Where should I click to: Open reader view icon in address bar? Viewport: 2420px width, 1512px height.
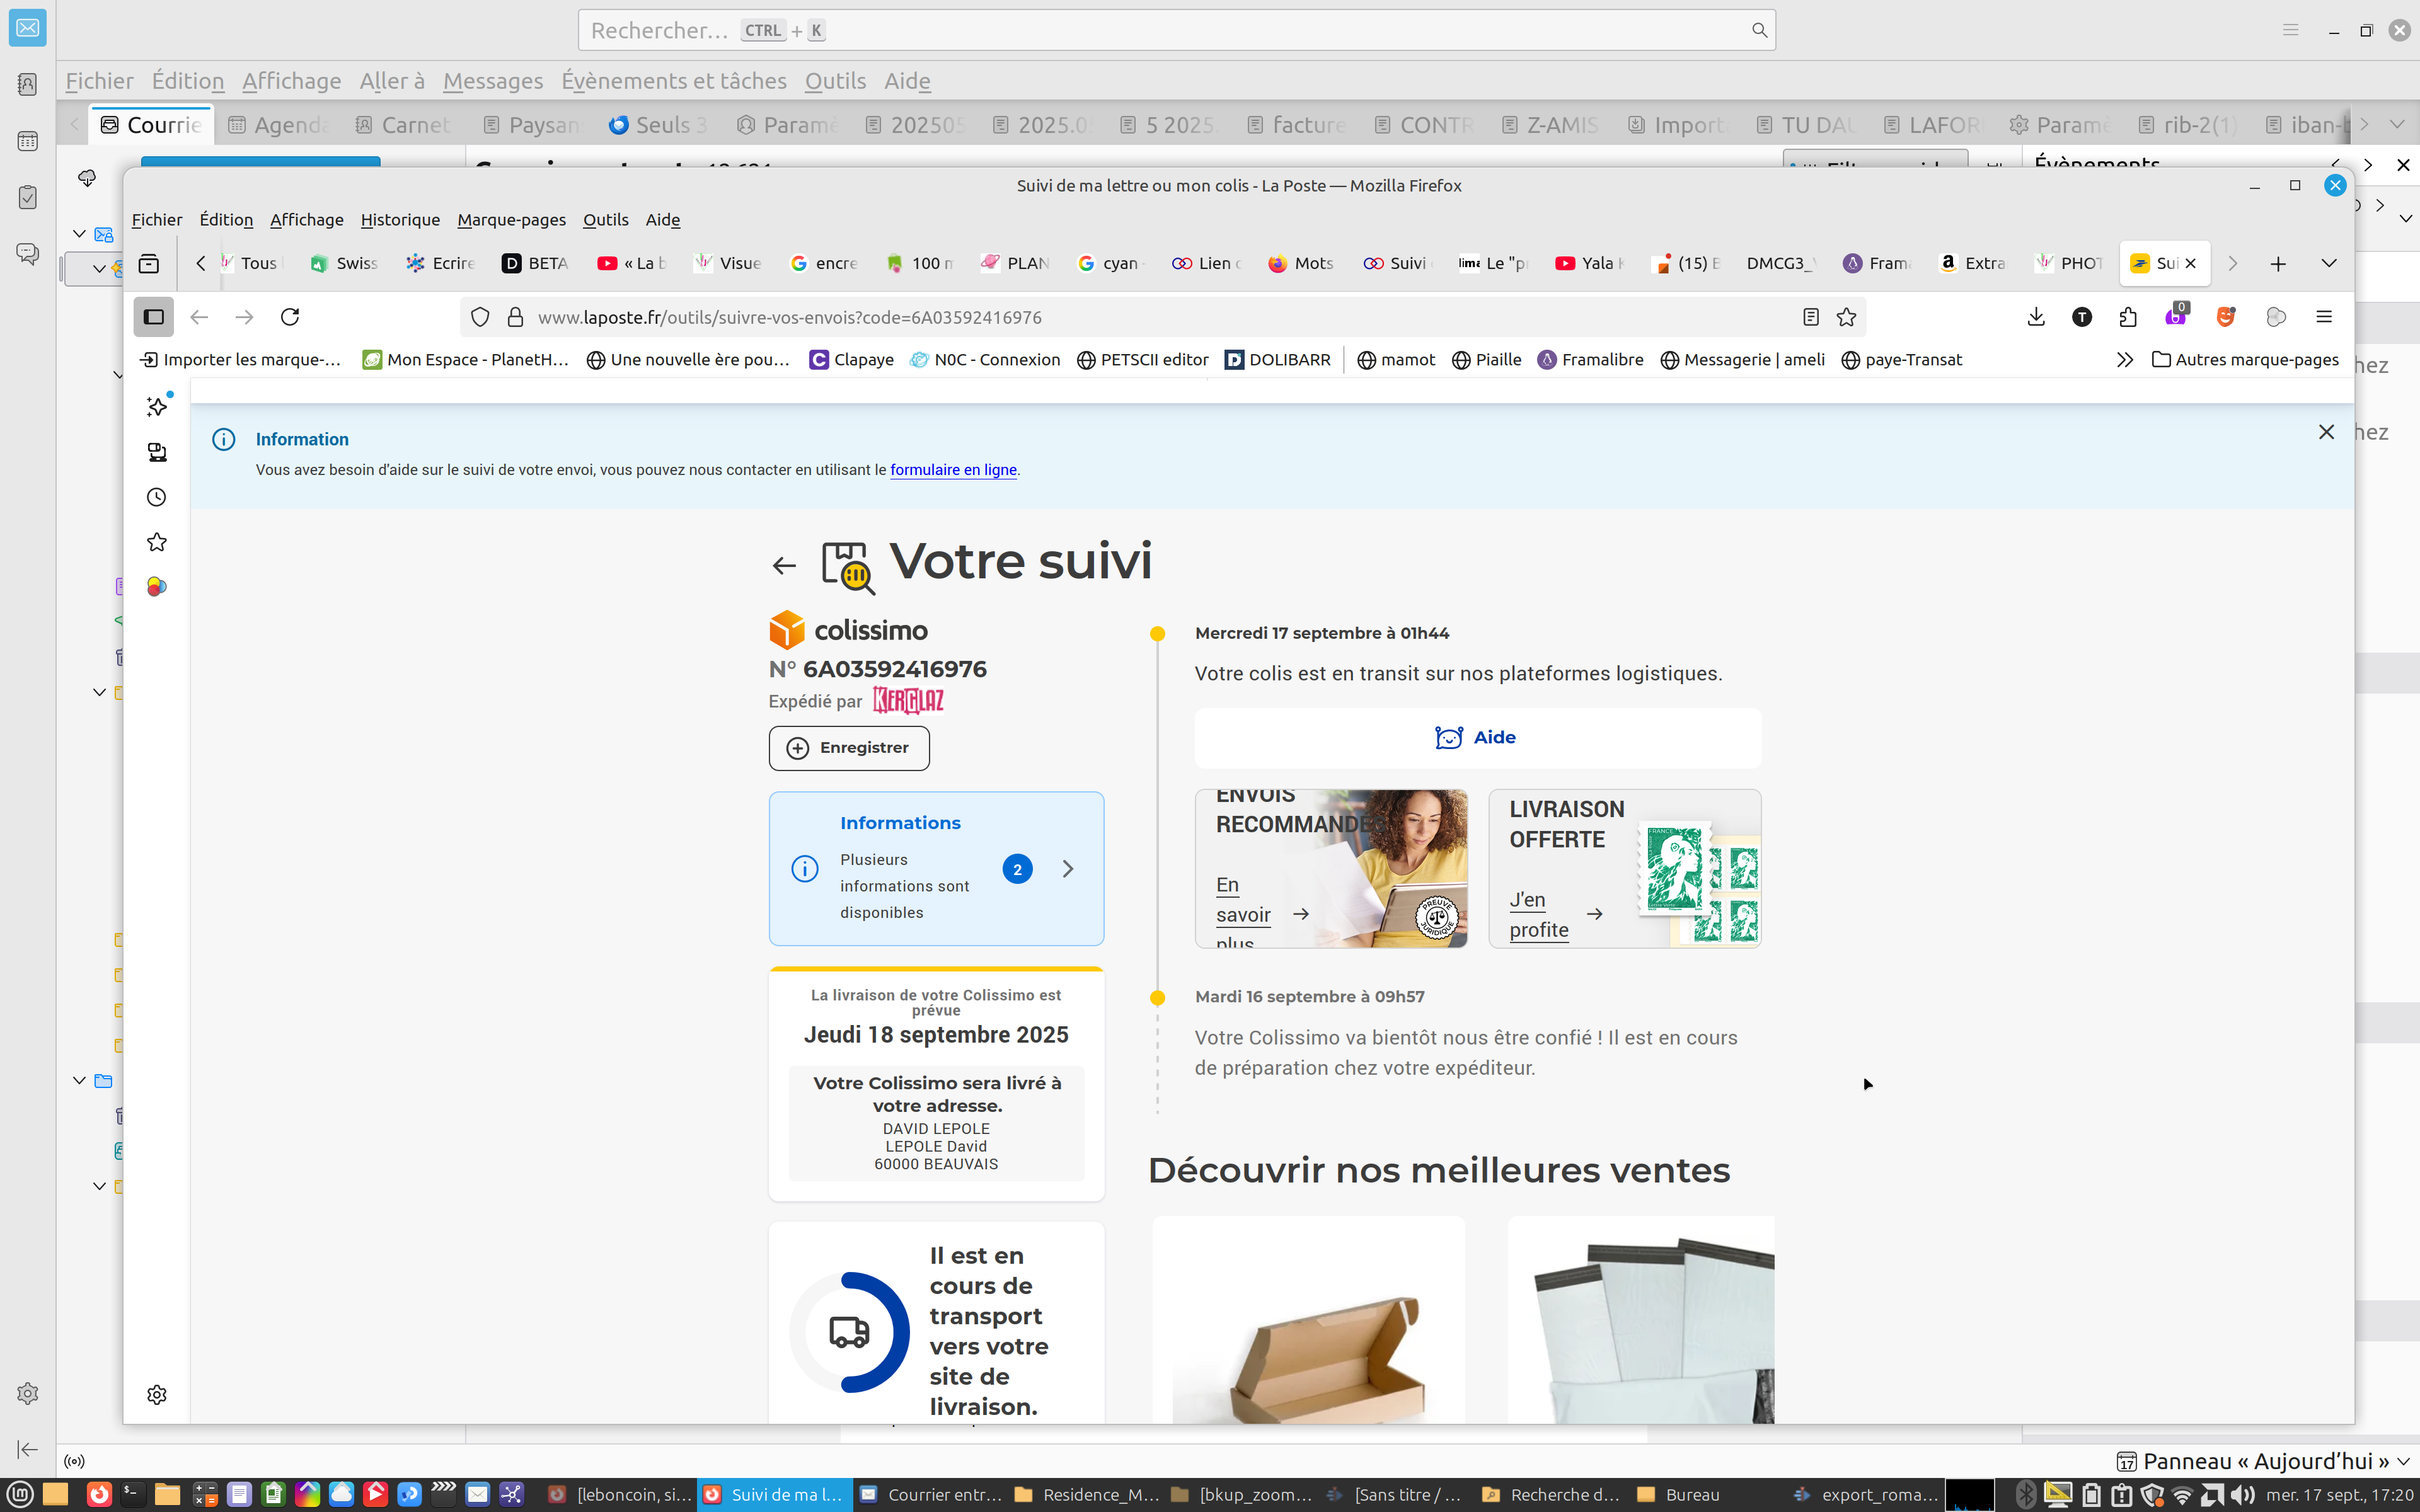pos(1810,317)
